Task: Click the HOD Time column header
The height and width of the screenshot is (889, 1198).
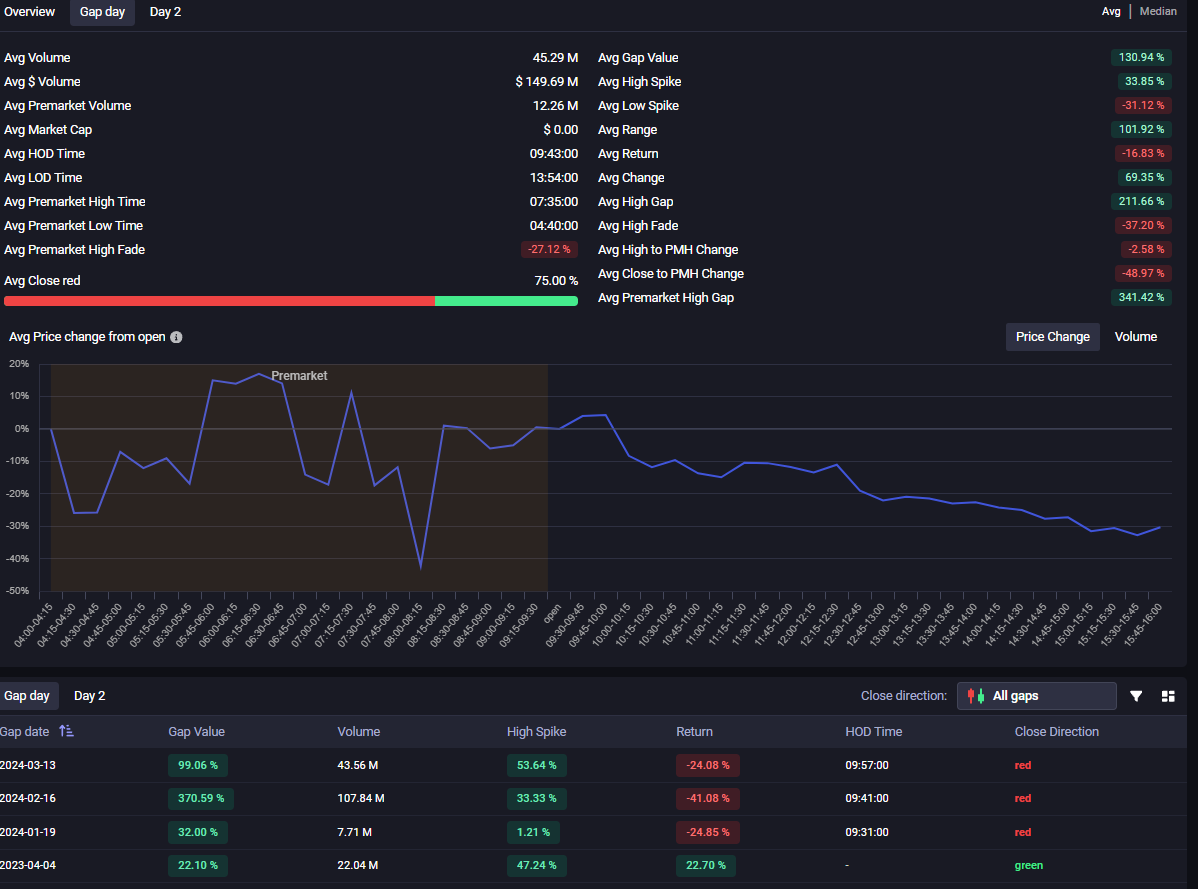Action: pyautogui.click(x=873, y=731)
